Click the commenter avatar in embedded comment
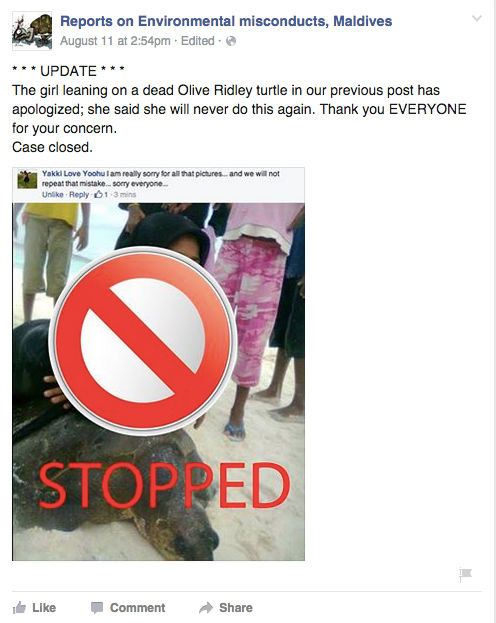The image size is (496, 623). [27, 180]
